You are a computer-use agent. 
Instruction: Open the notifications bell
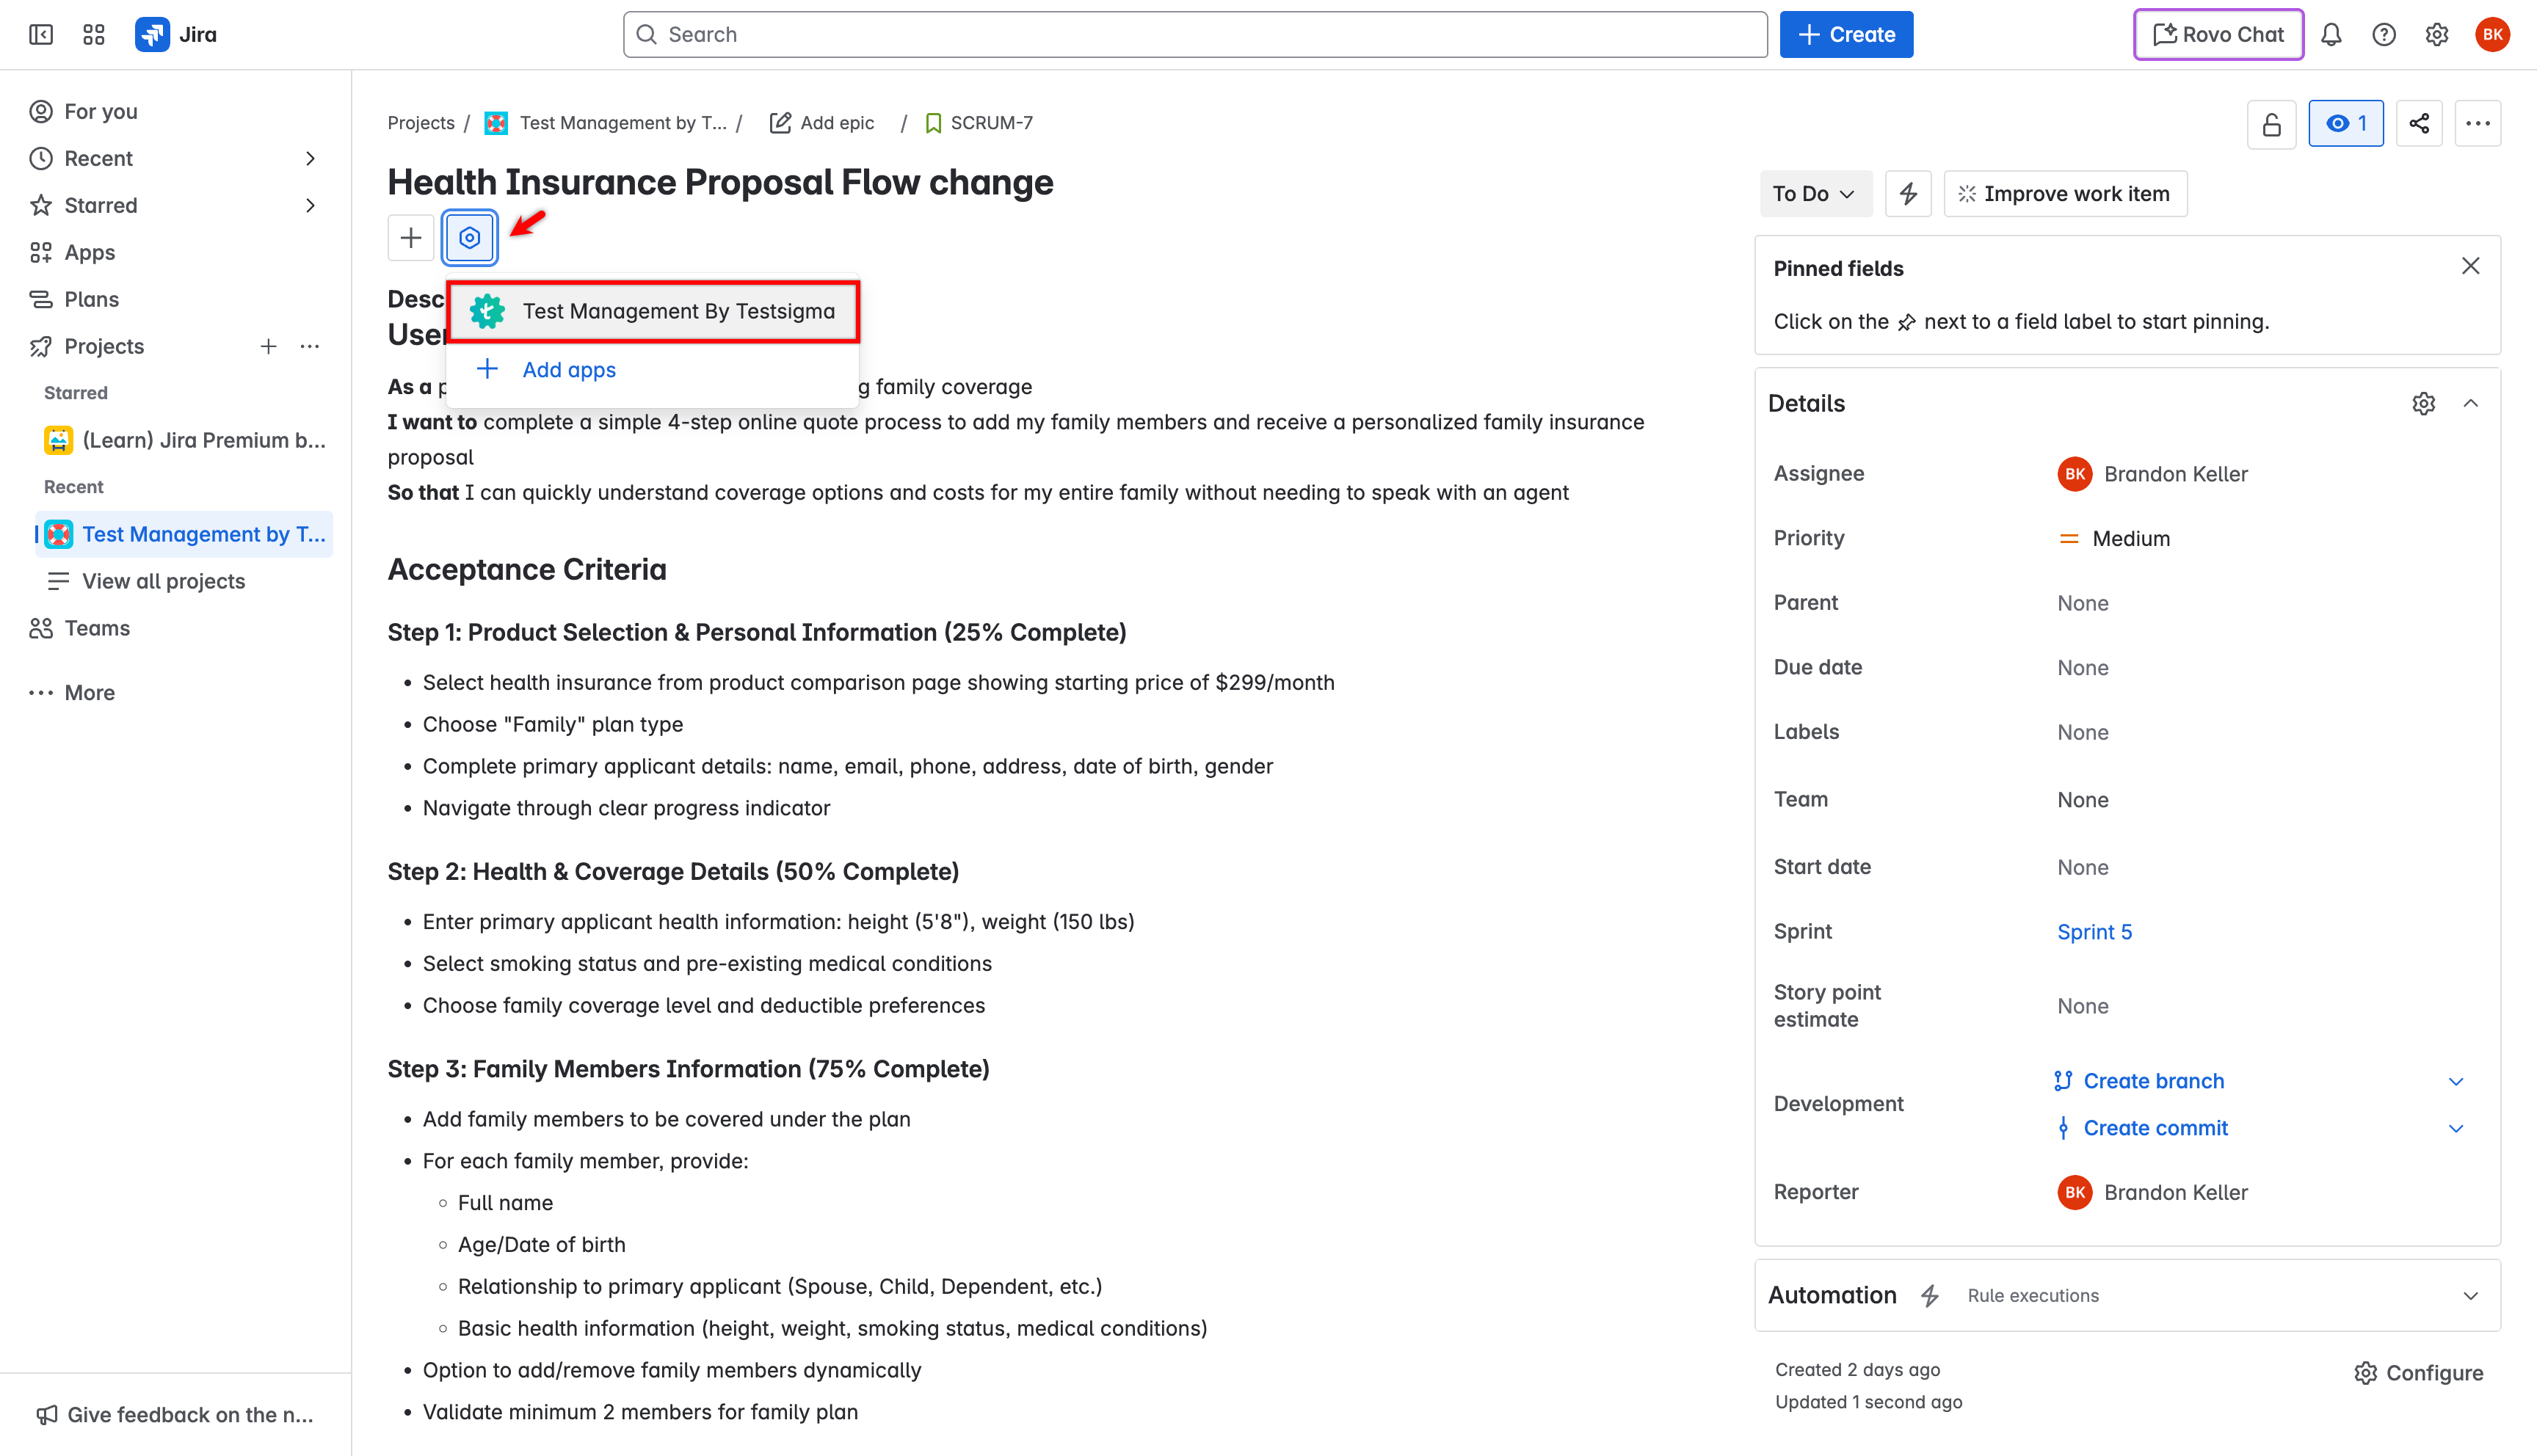coord(2332,33)
